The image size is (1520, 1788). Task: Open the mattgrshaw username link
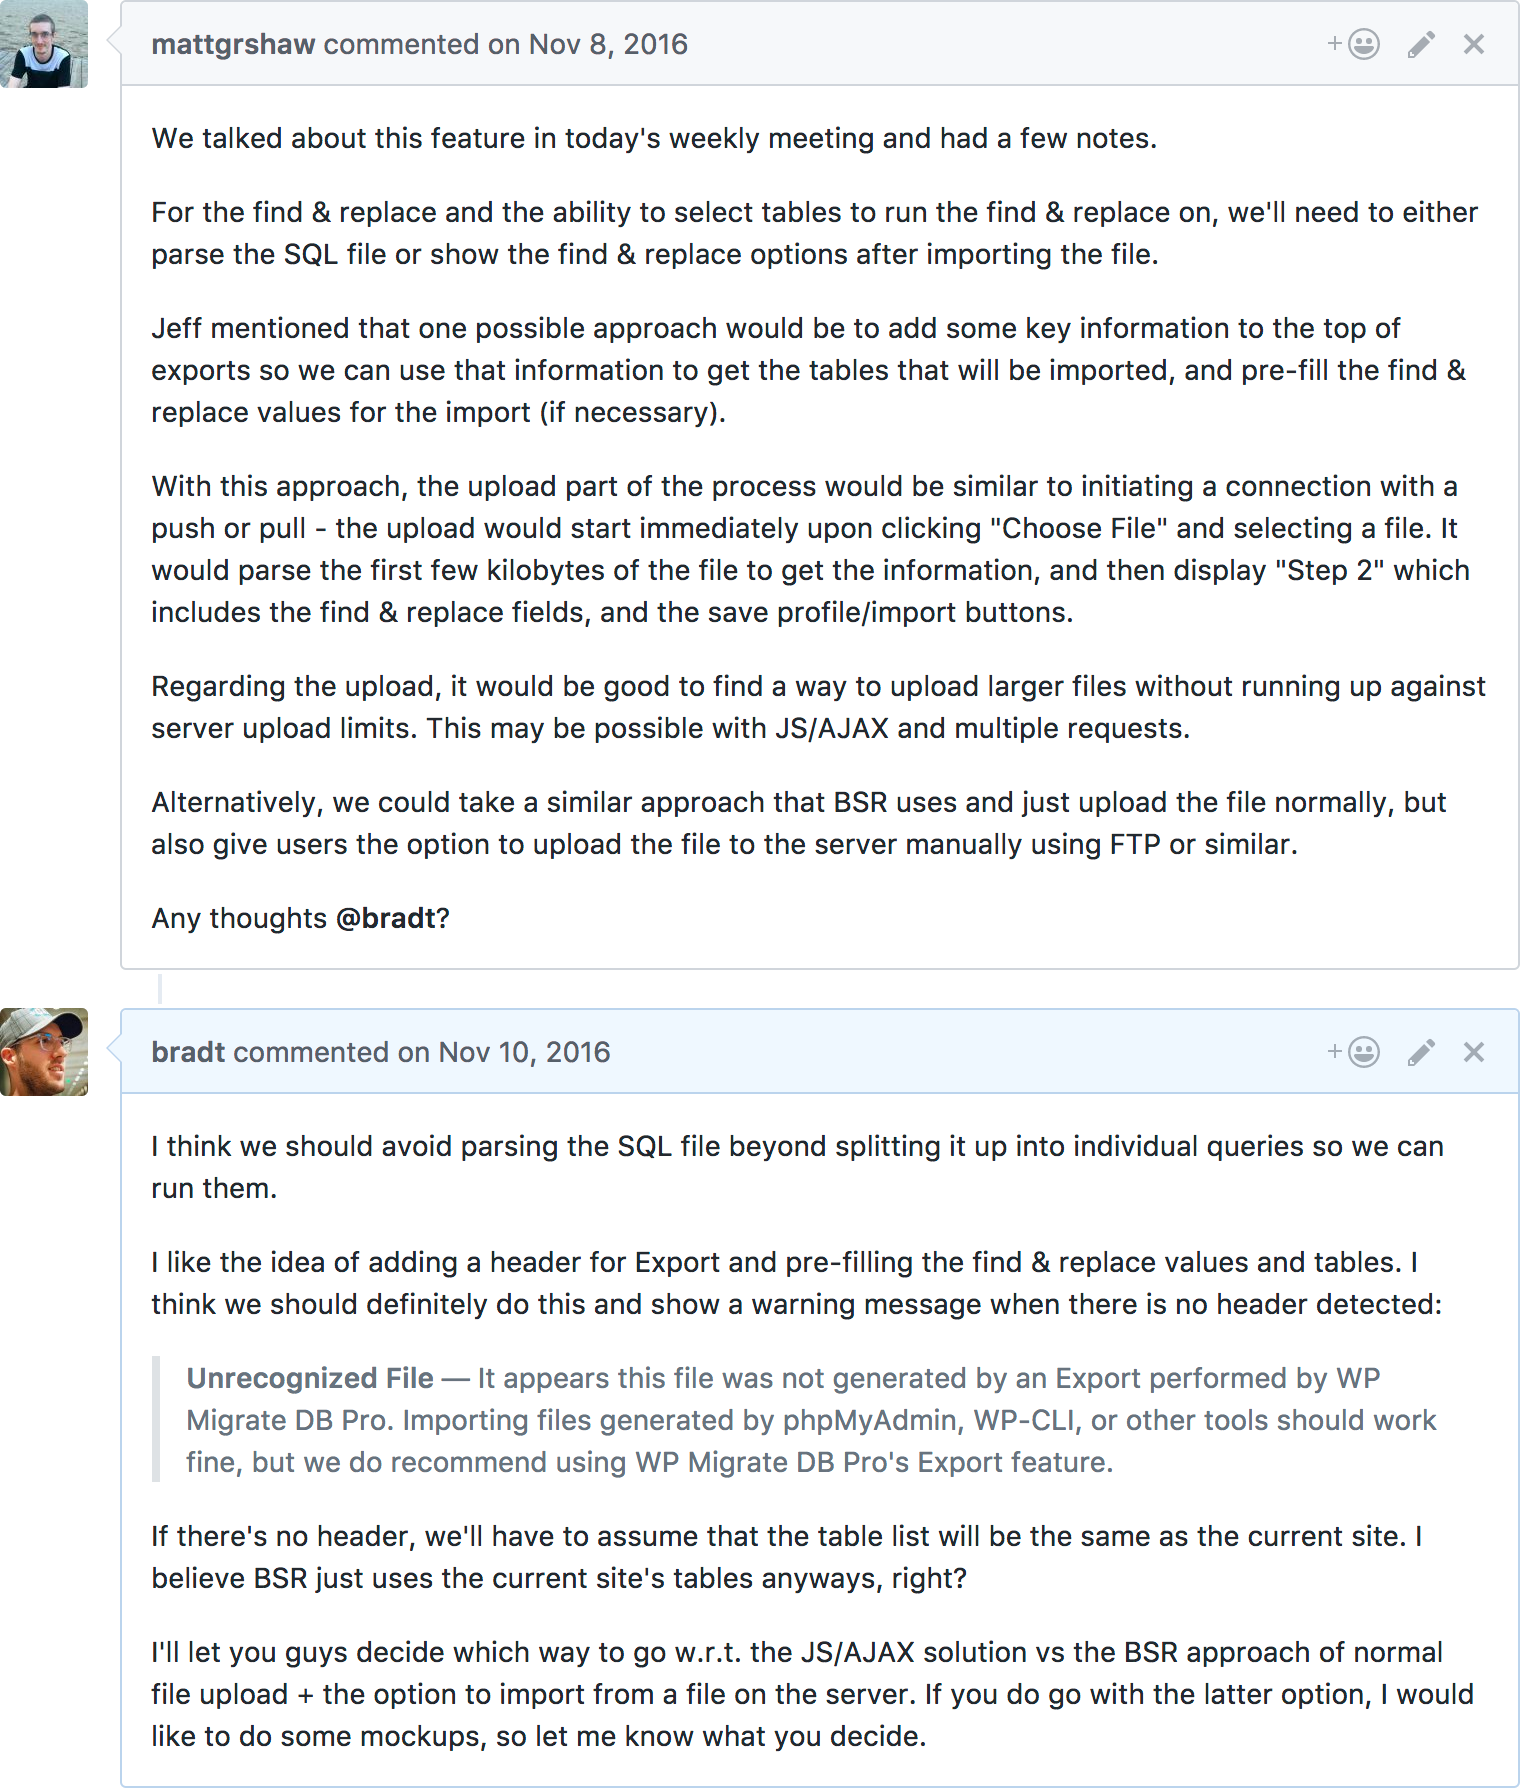pos(233,45)
